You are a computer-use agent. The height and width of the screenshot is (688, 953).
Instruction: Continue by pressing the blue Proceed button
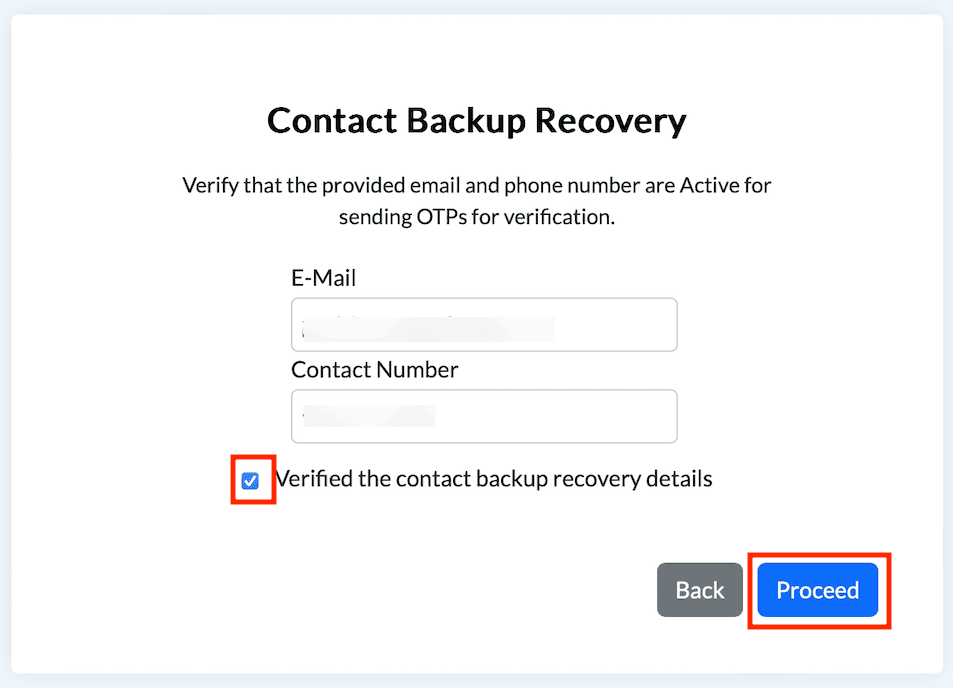coord(817,590)
